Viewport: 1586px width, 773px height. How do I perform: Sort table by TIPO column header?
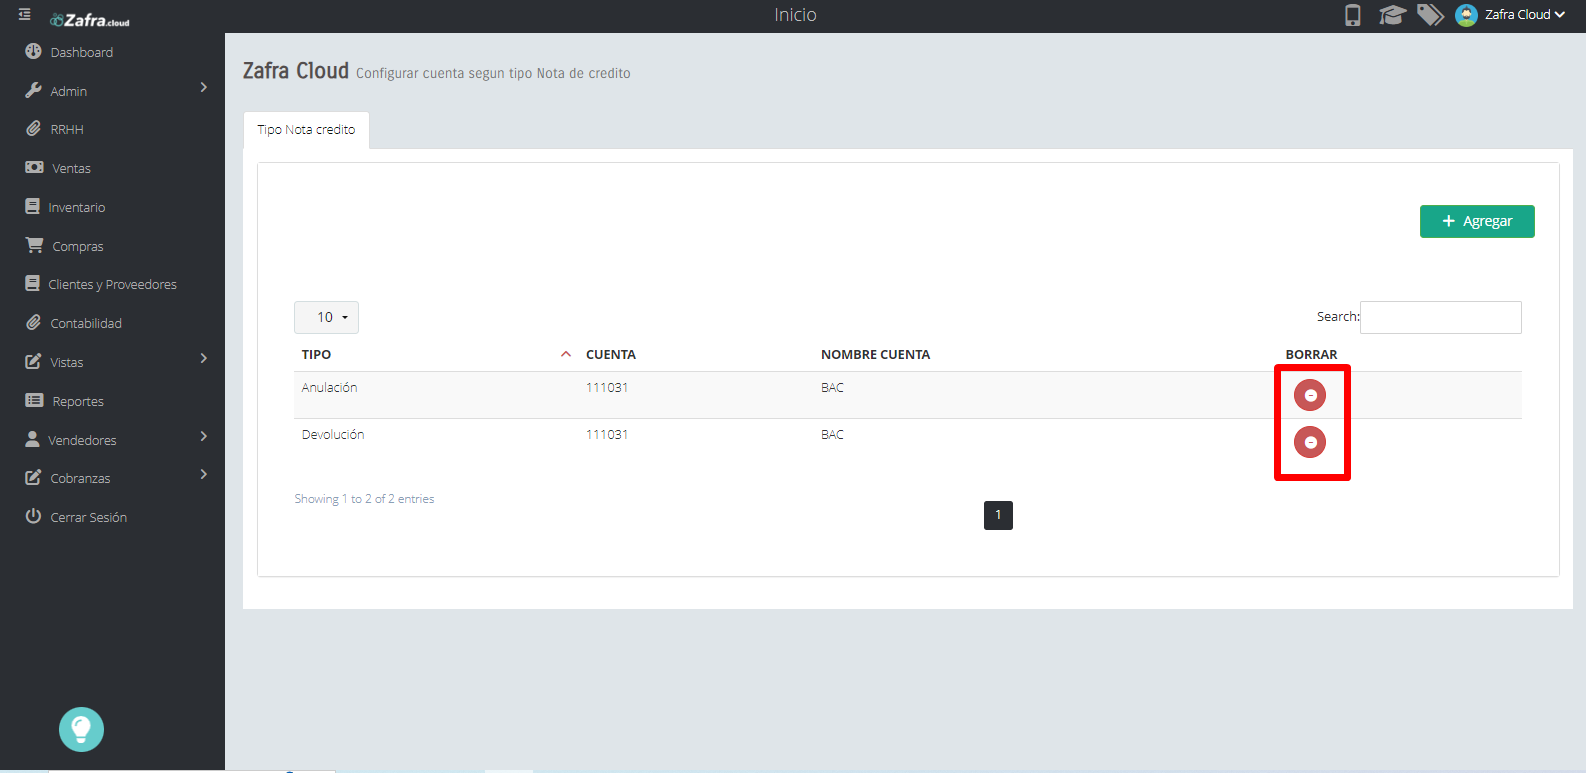(x=316, y=355)
